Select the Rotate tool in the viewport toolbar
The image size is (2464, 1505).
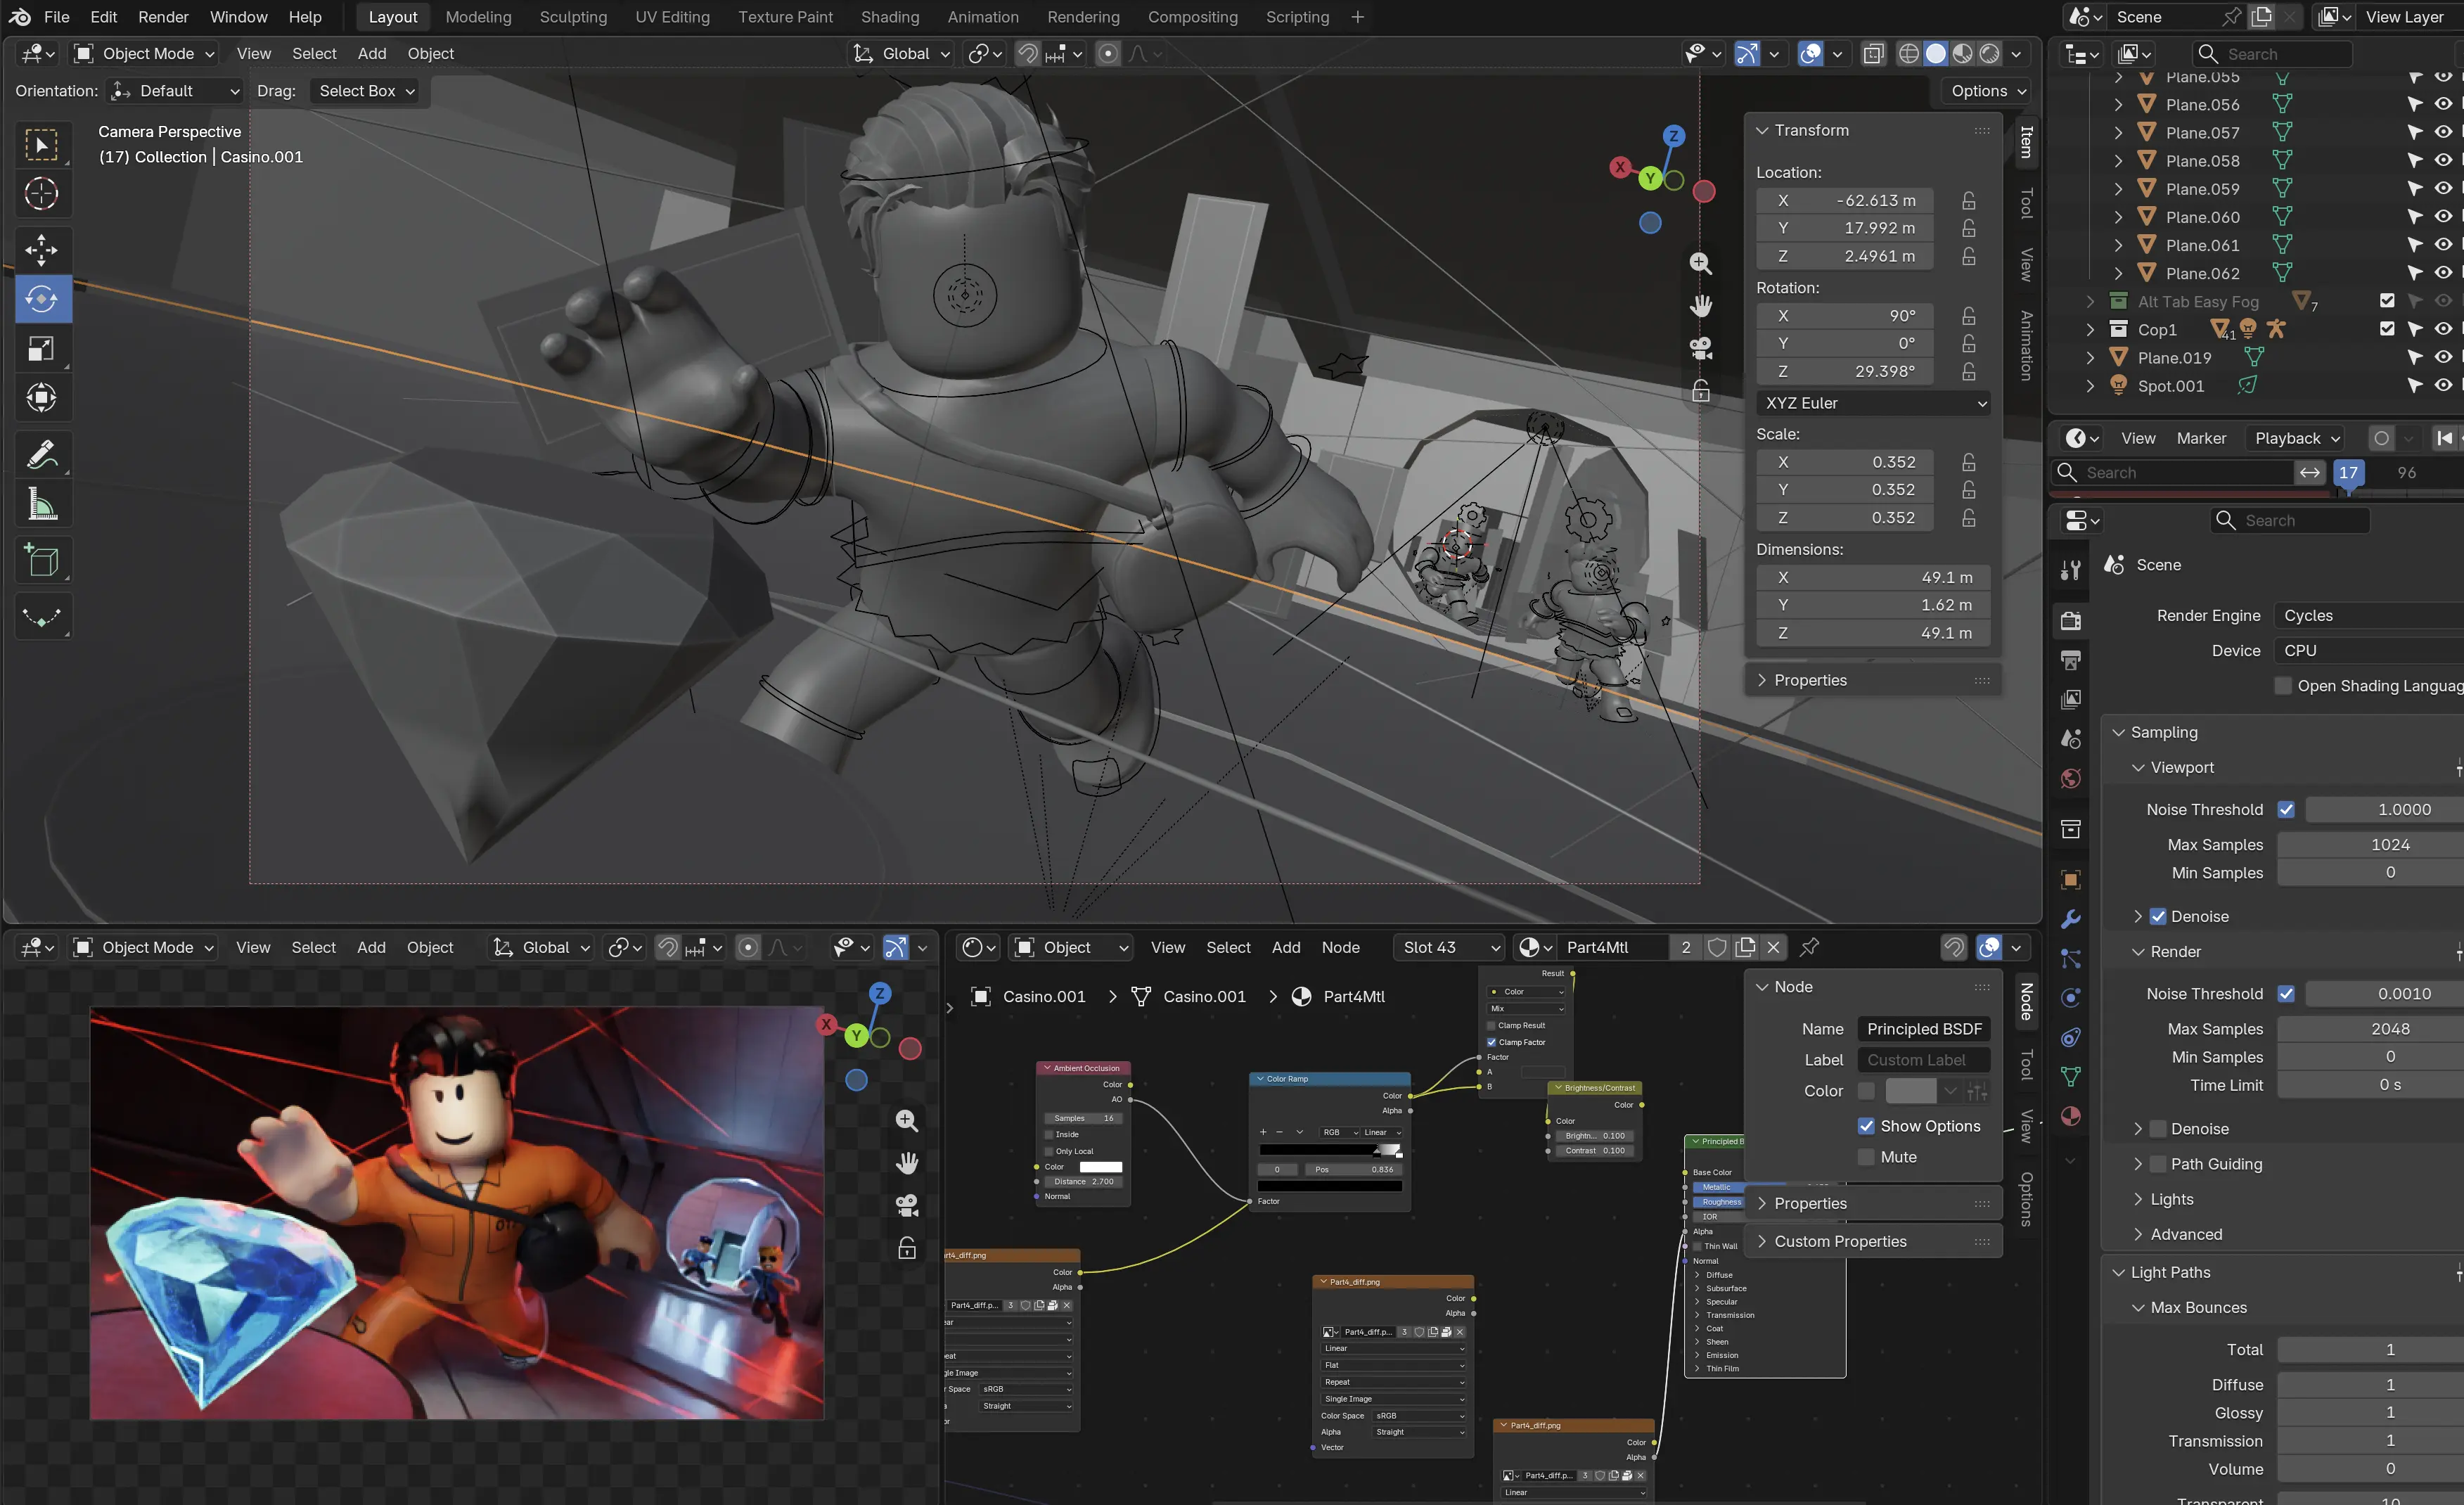42,299
